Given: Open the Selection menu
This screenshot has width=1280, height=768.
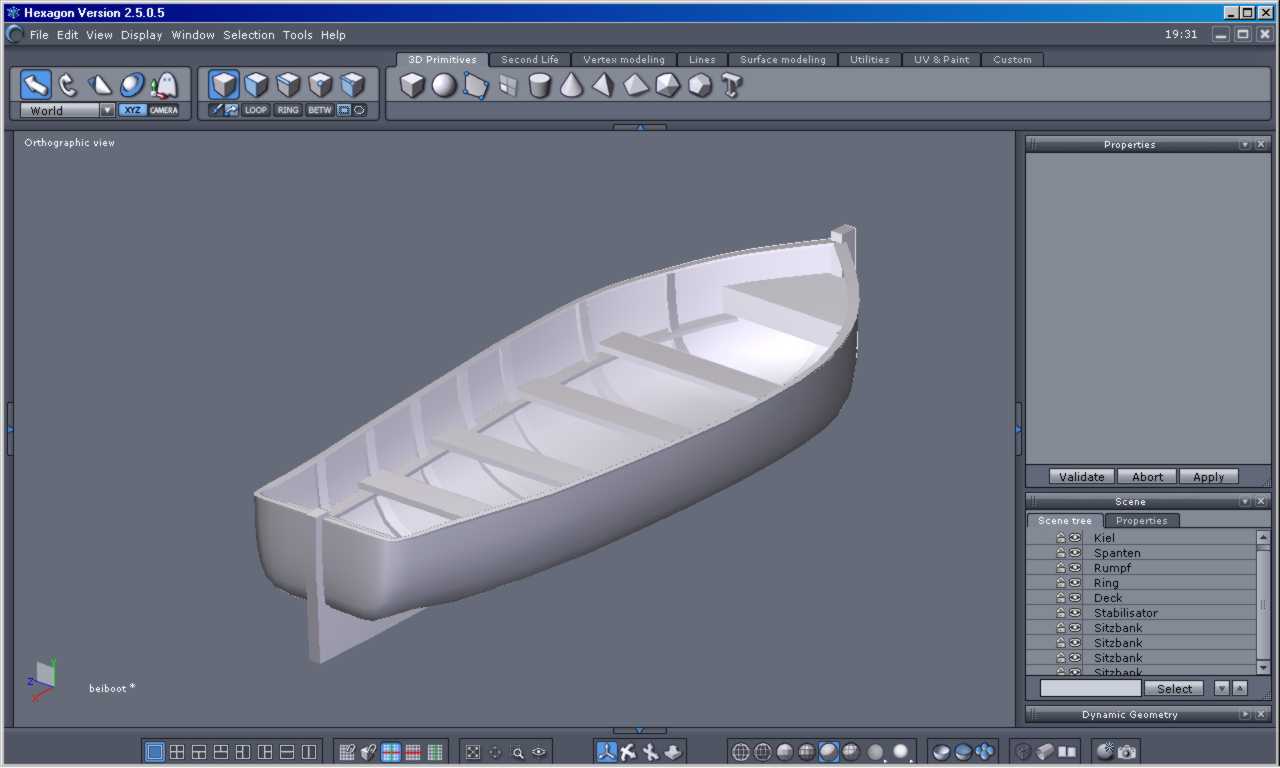Looking at the screenshot, I should pos(248,35).
